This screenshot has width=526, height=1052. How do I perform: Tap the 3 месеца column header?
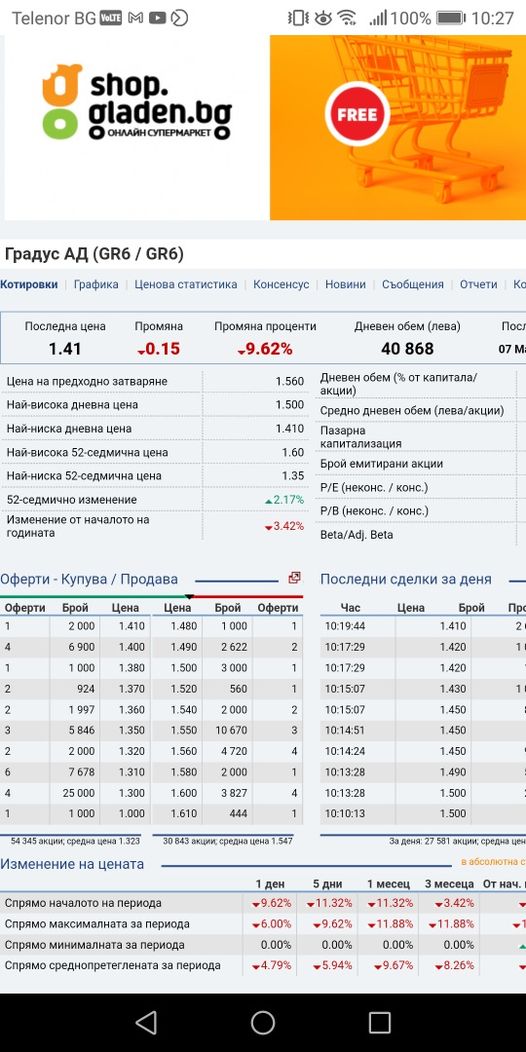[x=449, y=884]
